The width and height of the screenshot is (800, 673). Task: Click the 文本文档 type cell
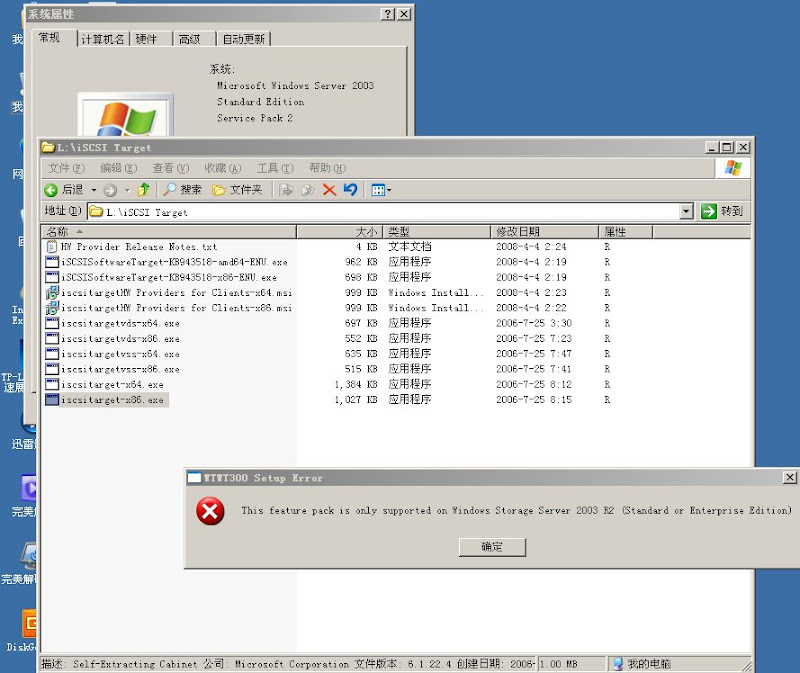coord(410,247)
